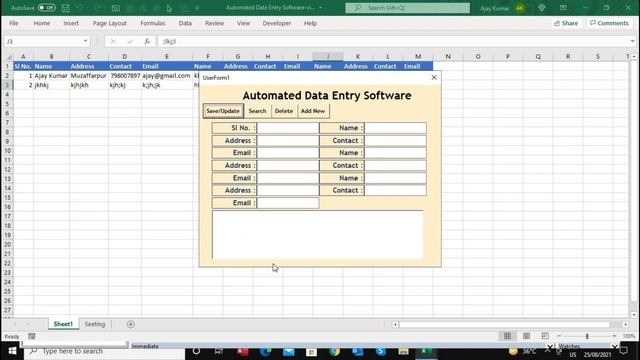640x360 pixels.
Task: Toggle the AutoSave switch
Action: tap(47, 8)
